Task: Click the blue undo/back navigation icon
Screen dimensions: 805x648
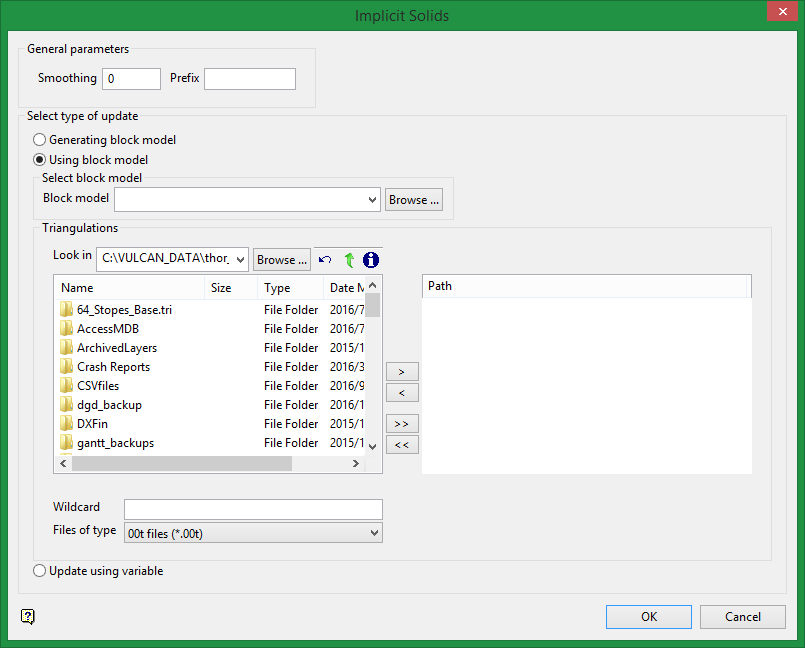Action: pos(325,260)
